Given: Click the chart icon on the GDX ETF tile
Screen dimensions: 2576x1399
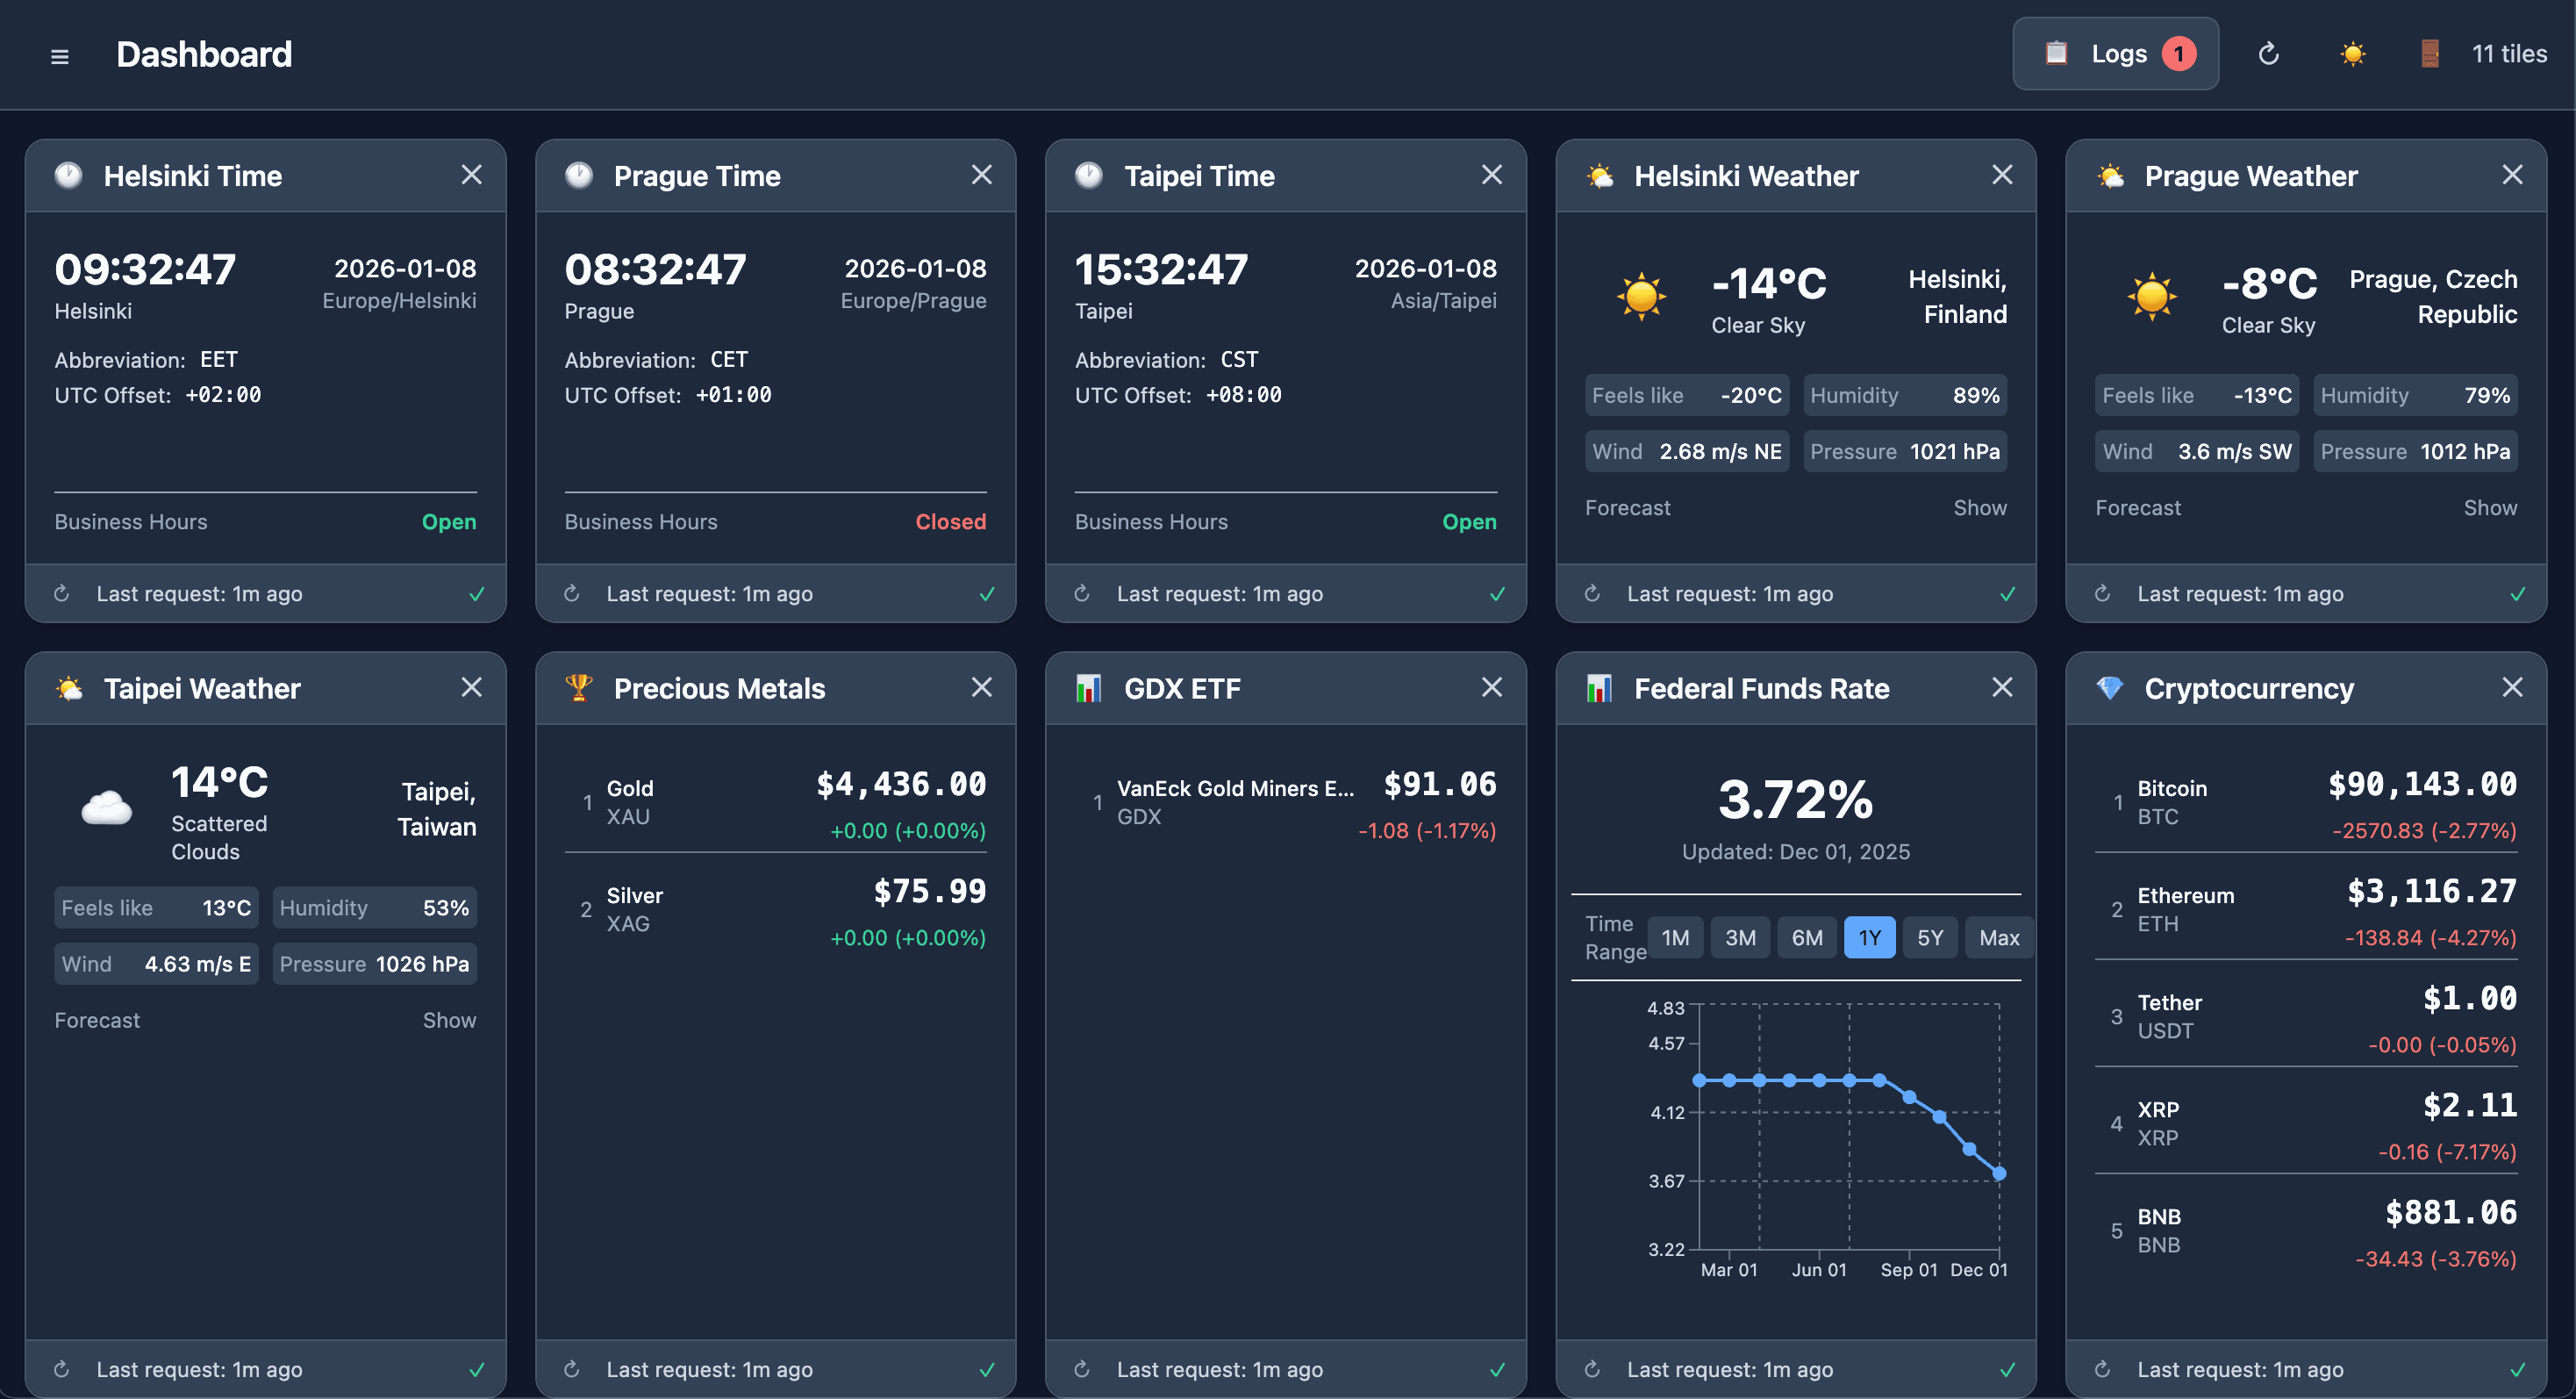Looking at the screenshot, I should pos(1089,687).
